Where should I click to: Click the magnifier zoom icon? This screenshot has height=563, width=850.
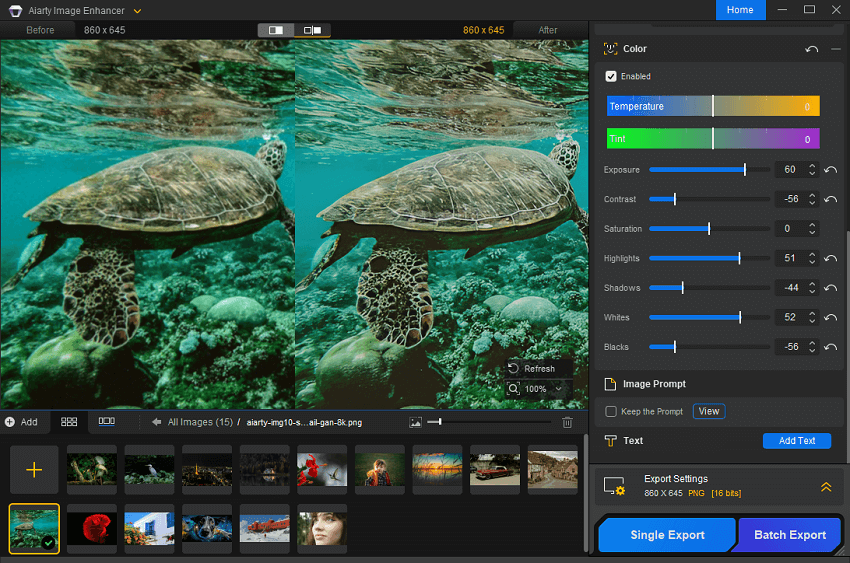[513, 389]
